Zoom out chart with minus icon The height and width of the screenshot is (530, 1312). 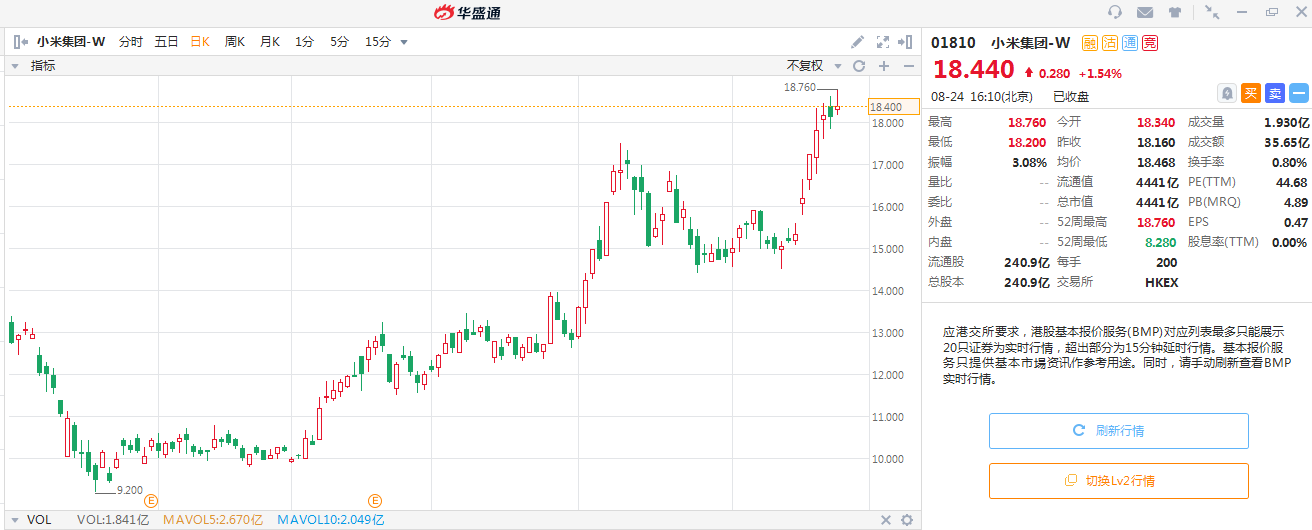pos(908,66)
